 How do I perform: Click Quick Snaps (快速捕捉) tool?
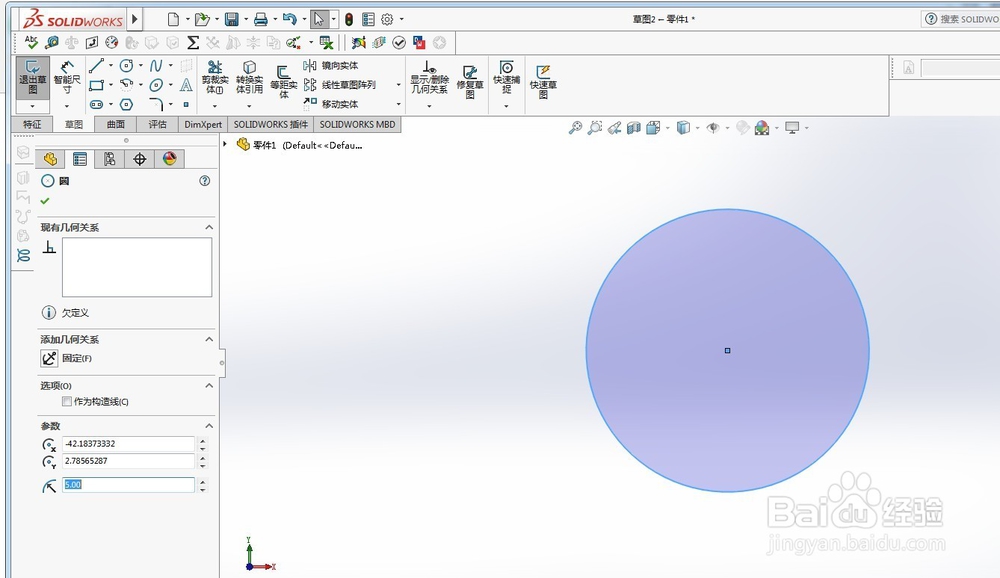click(506, 78)
